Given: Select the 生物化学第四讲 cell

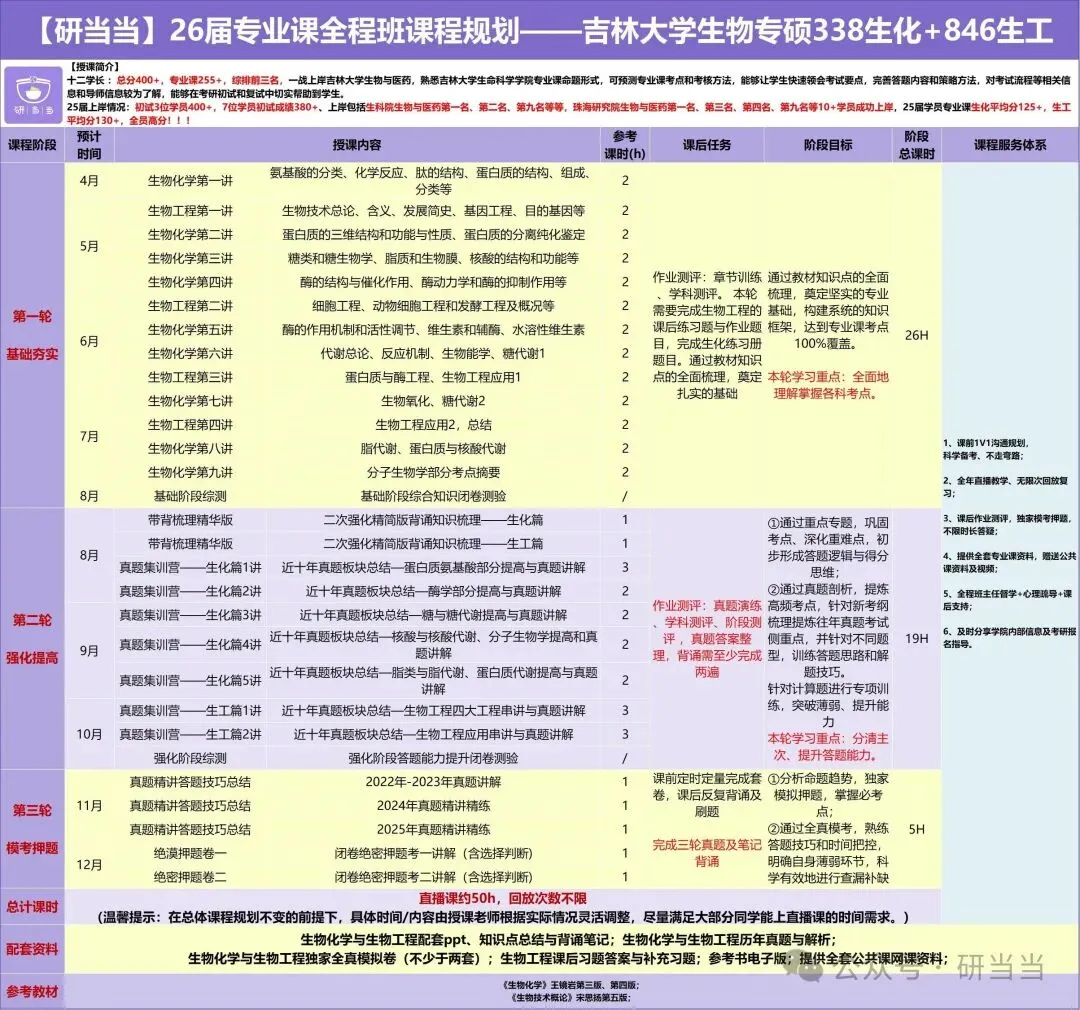Looking at the screenshot, I should (190, 282).
